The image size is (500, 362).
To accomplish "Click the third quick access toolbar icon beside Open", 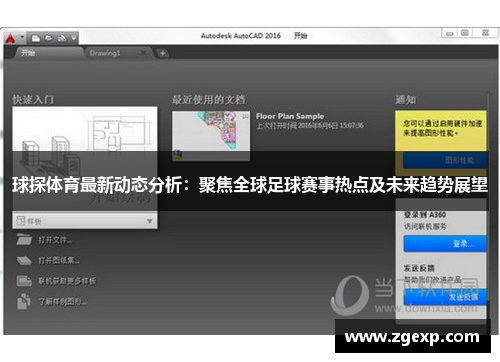I will tap(62, 38).
